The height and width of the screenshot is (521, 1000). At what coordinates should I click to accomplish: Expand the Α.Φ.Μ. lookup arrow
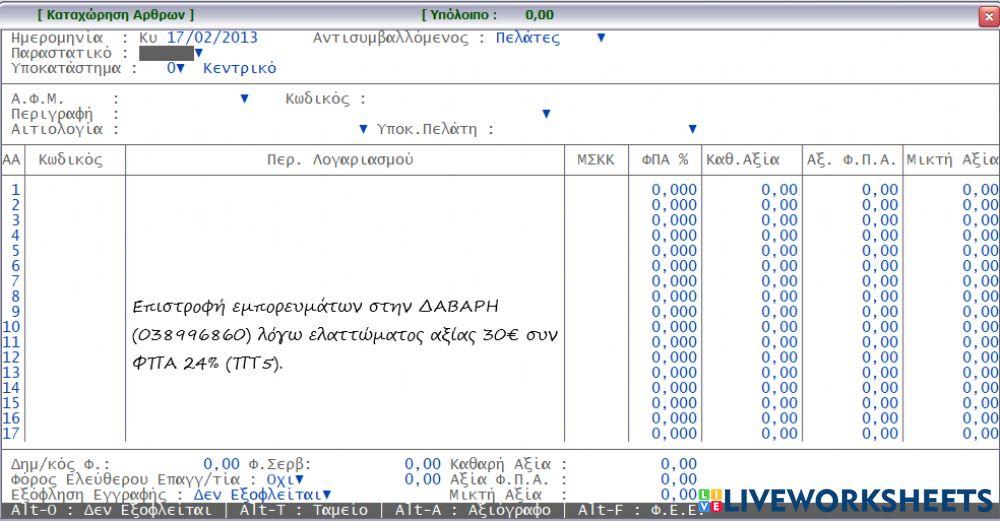pos(244,99)
